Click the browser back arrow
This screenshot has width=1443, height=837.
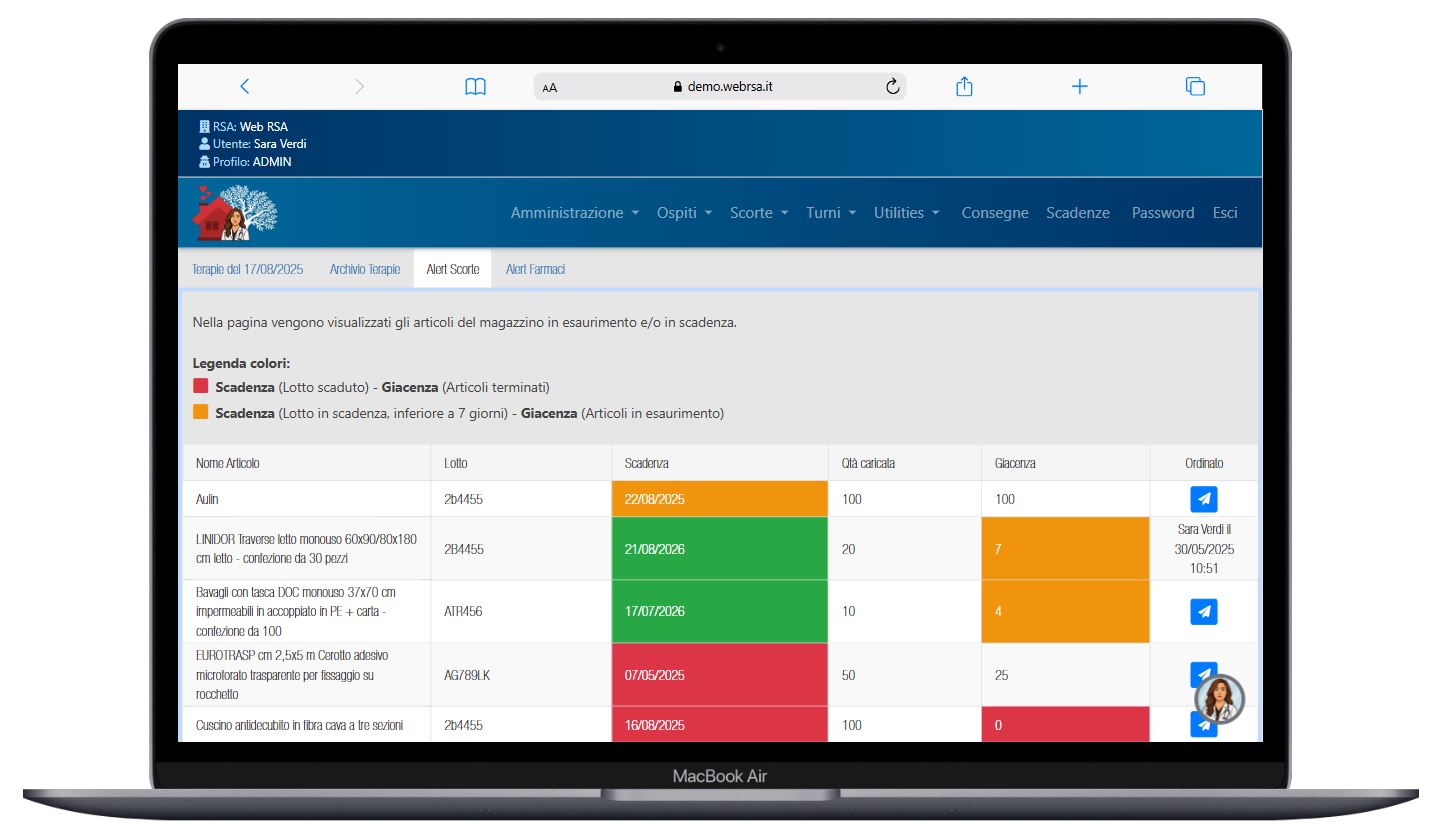245,87
